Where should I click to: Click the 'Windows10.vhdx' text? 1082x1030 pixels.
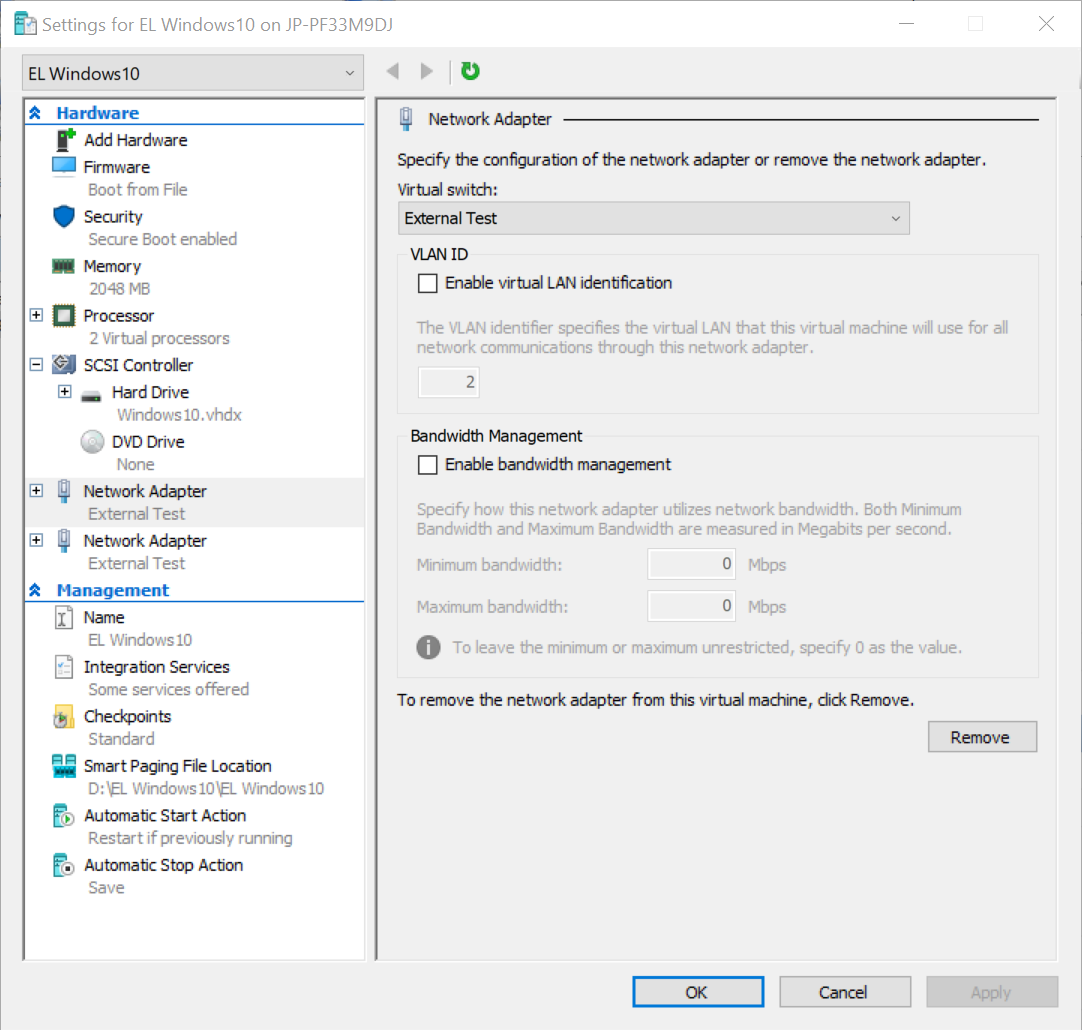tap(179, 415)
